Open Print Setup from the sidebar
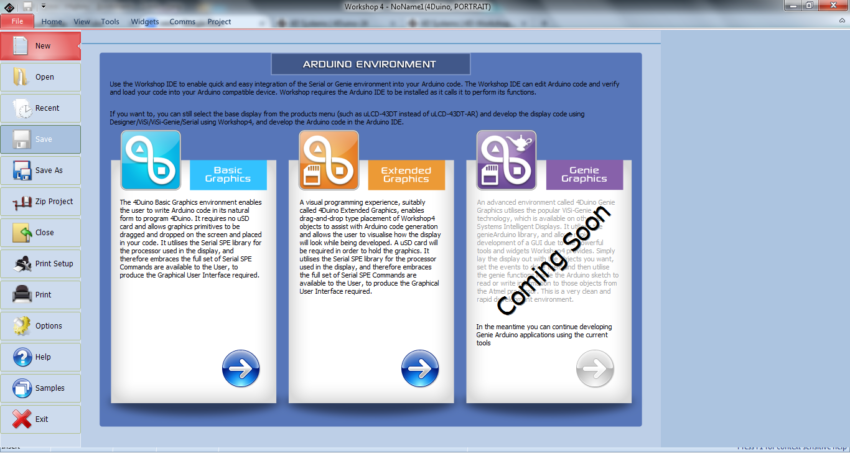The image size is (850, 453). [41, 264]
